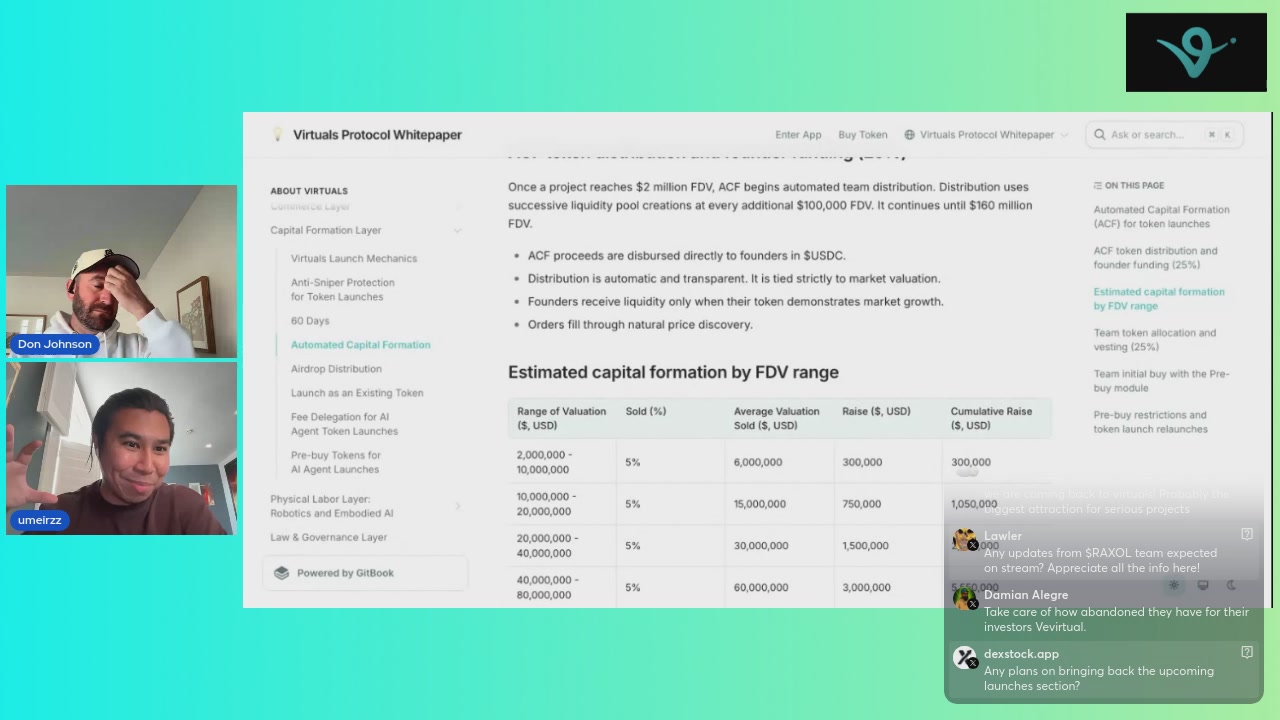This screenshot has height=720, width=1280.
Task: Open Law & Governance Layer section
Action: click(328, 537)
